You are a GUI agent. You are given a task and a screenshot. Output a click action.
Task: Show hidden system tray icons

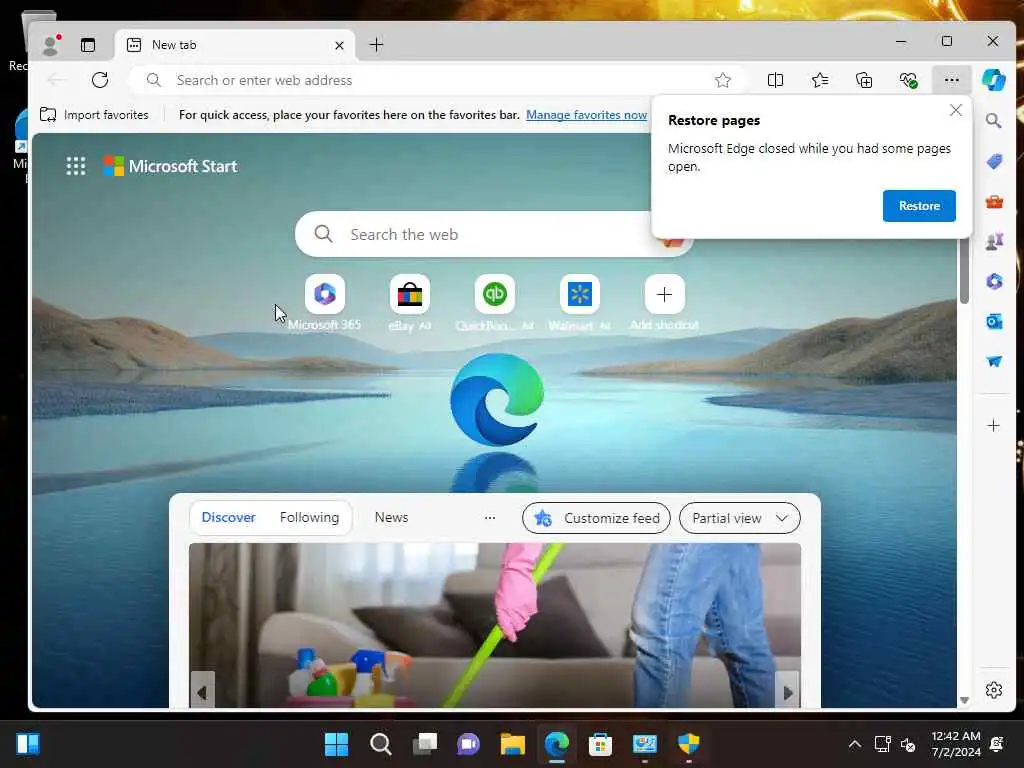(854, 744)
